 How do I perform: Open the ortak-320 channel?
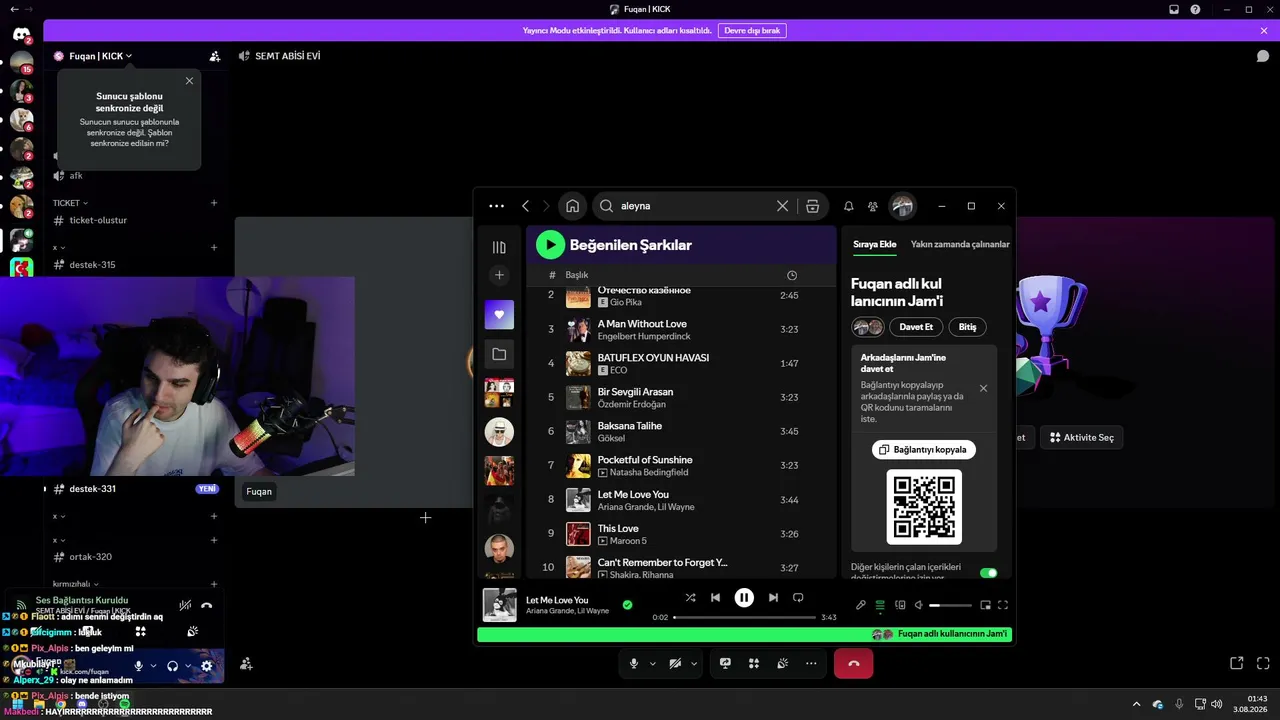pyautogui.click(x=90, y=557)
